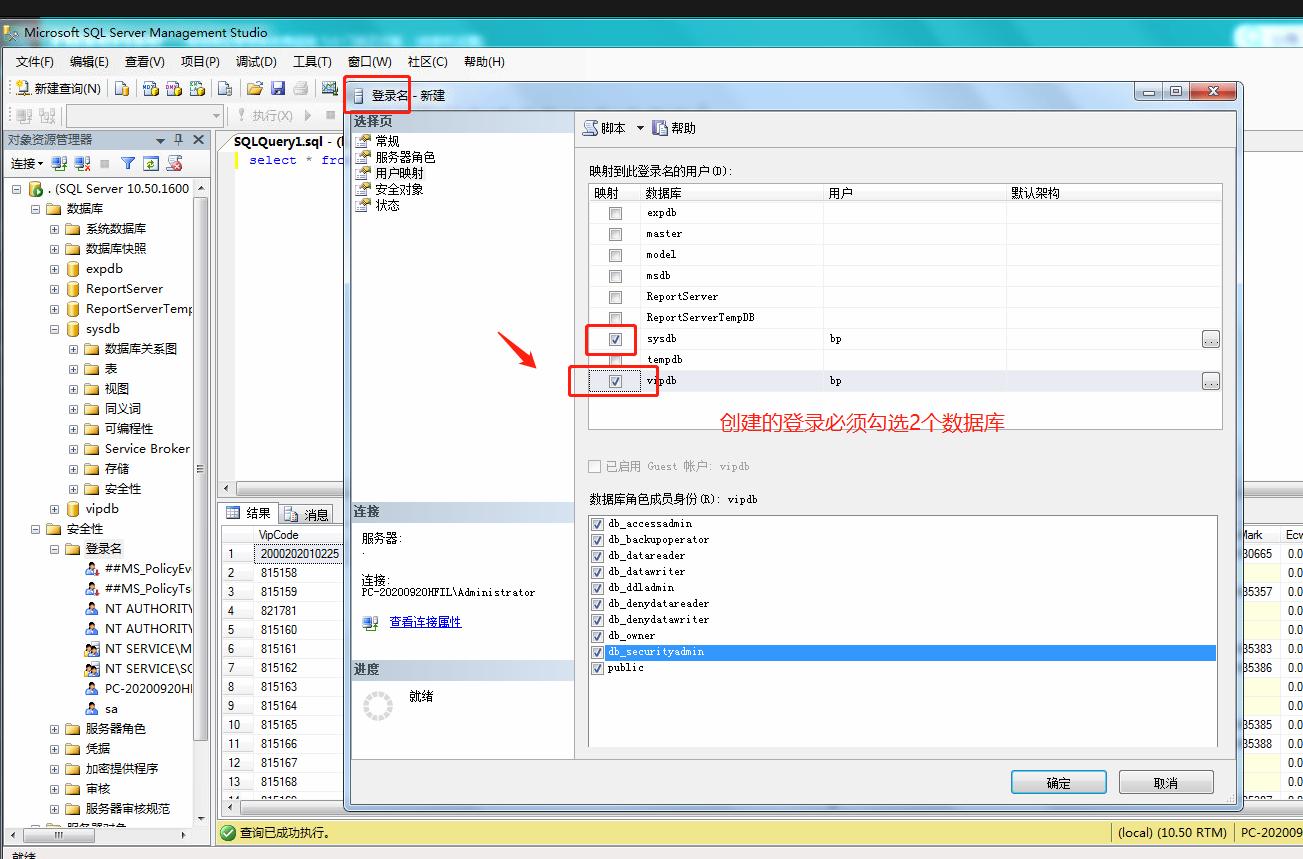Viewport: 1303px width, 859px height.
Task: Expand the 系统数据库 tree node
Action: click(55, 229)
